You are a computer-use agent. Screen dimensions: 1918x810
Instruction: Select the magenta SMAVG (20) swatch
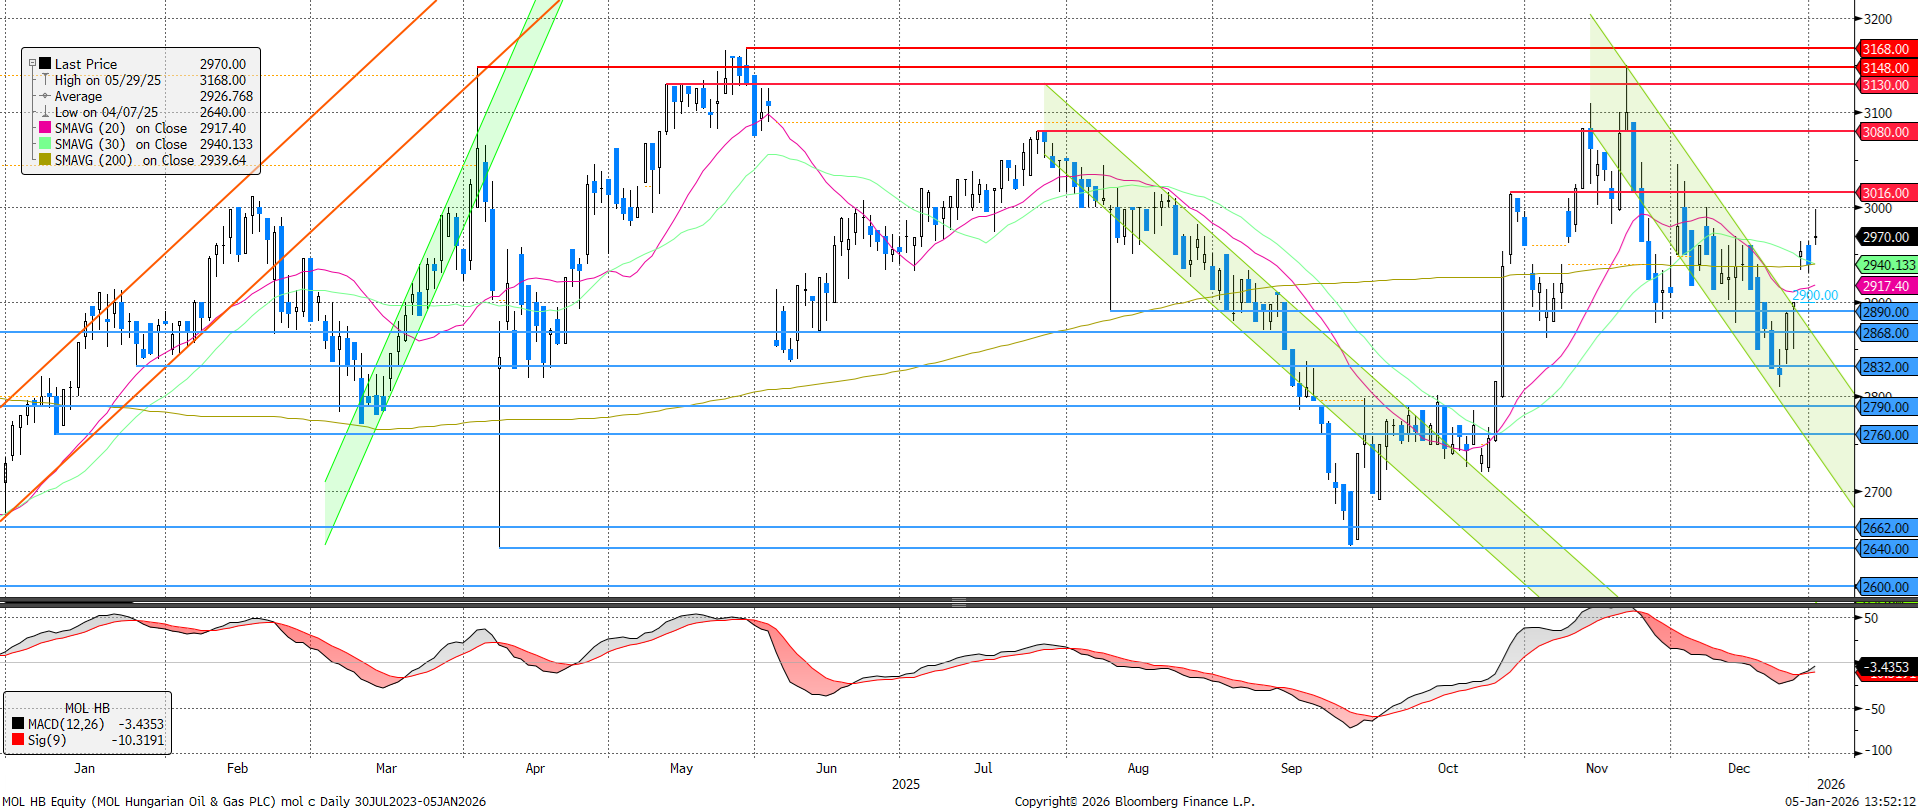point(45,128)
